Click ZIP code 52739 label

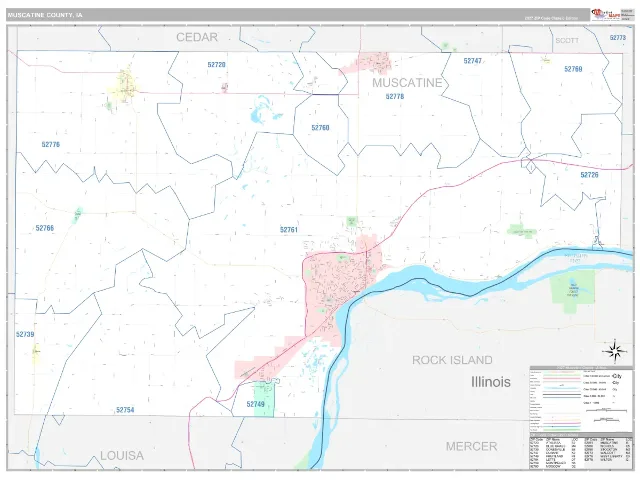coord(25,334)
